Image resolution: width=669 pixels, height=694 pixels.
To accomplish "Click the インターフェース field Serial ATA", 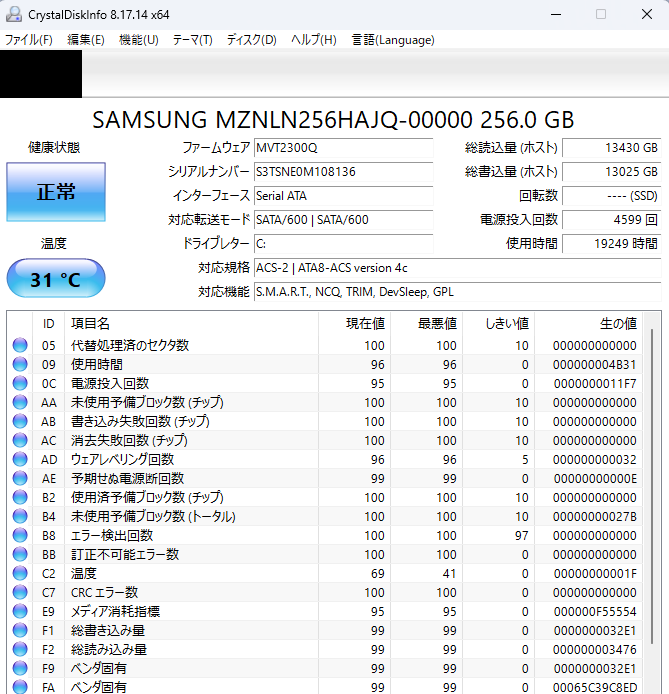I will click(344, 196).
